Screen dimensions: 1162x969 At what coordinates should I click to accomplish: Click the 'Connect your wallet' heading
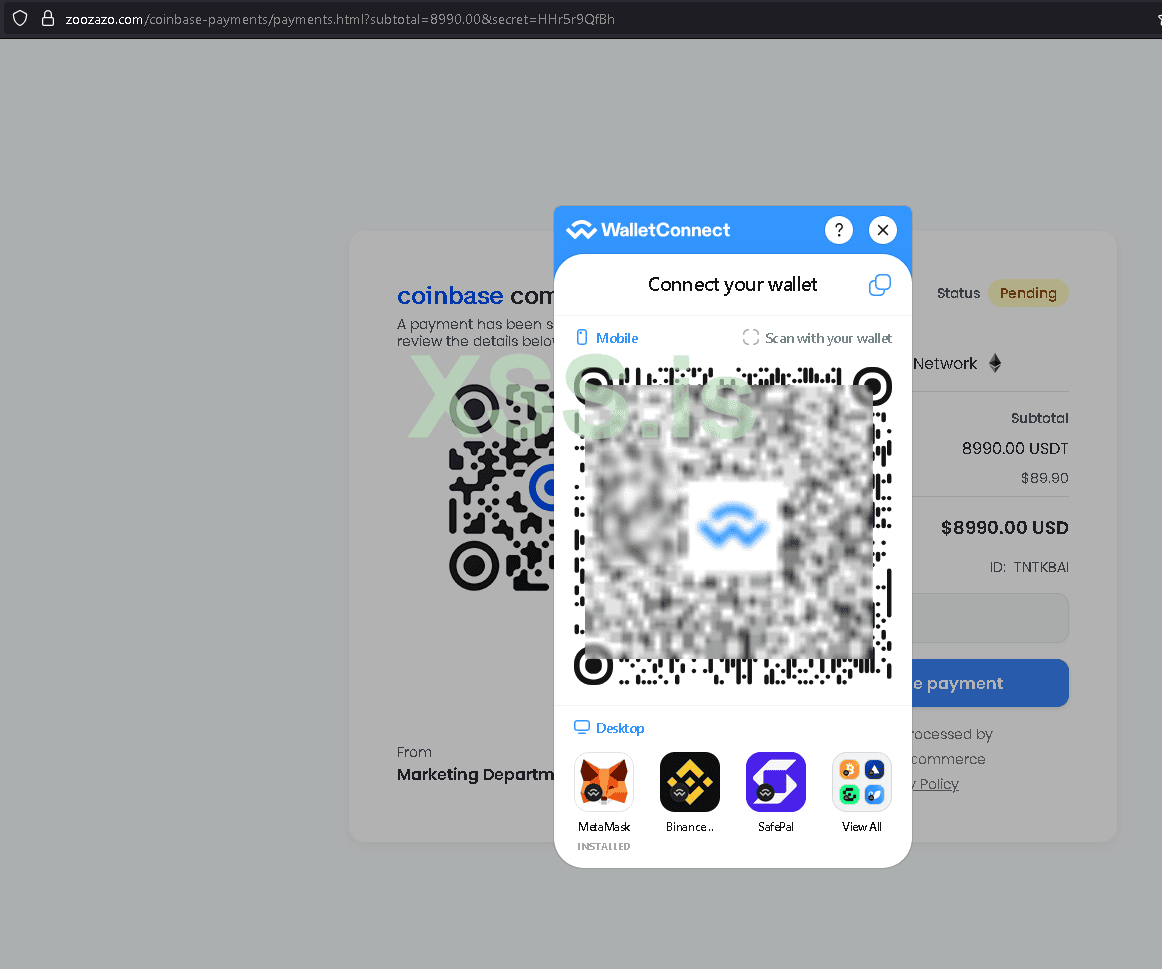click(732, 284)
